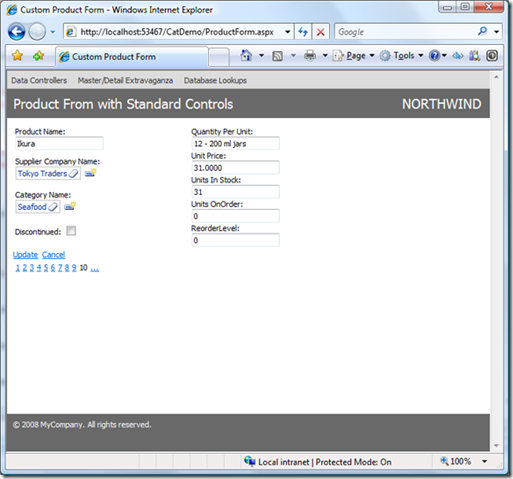Screen dimensions: 513x479
Task: Go to page 5 link
Action: pos(46,268)
